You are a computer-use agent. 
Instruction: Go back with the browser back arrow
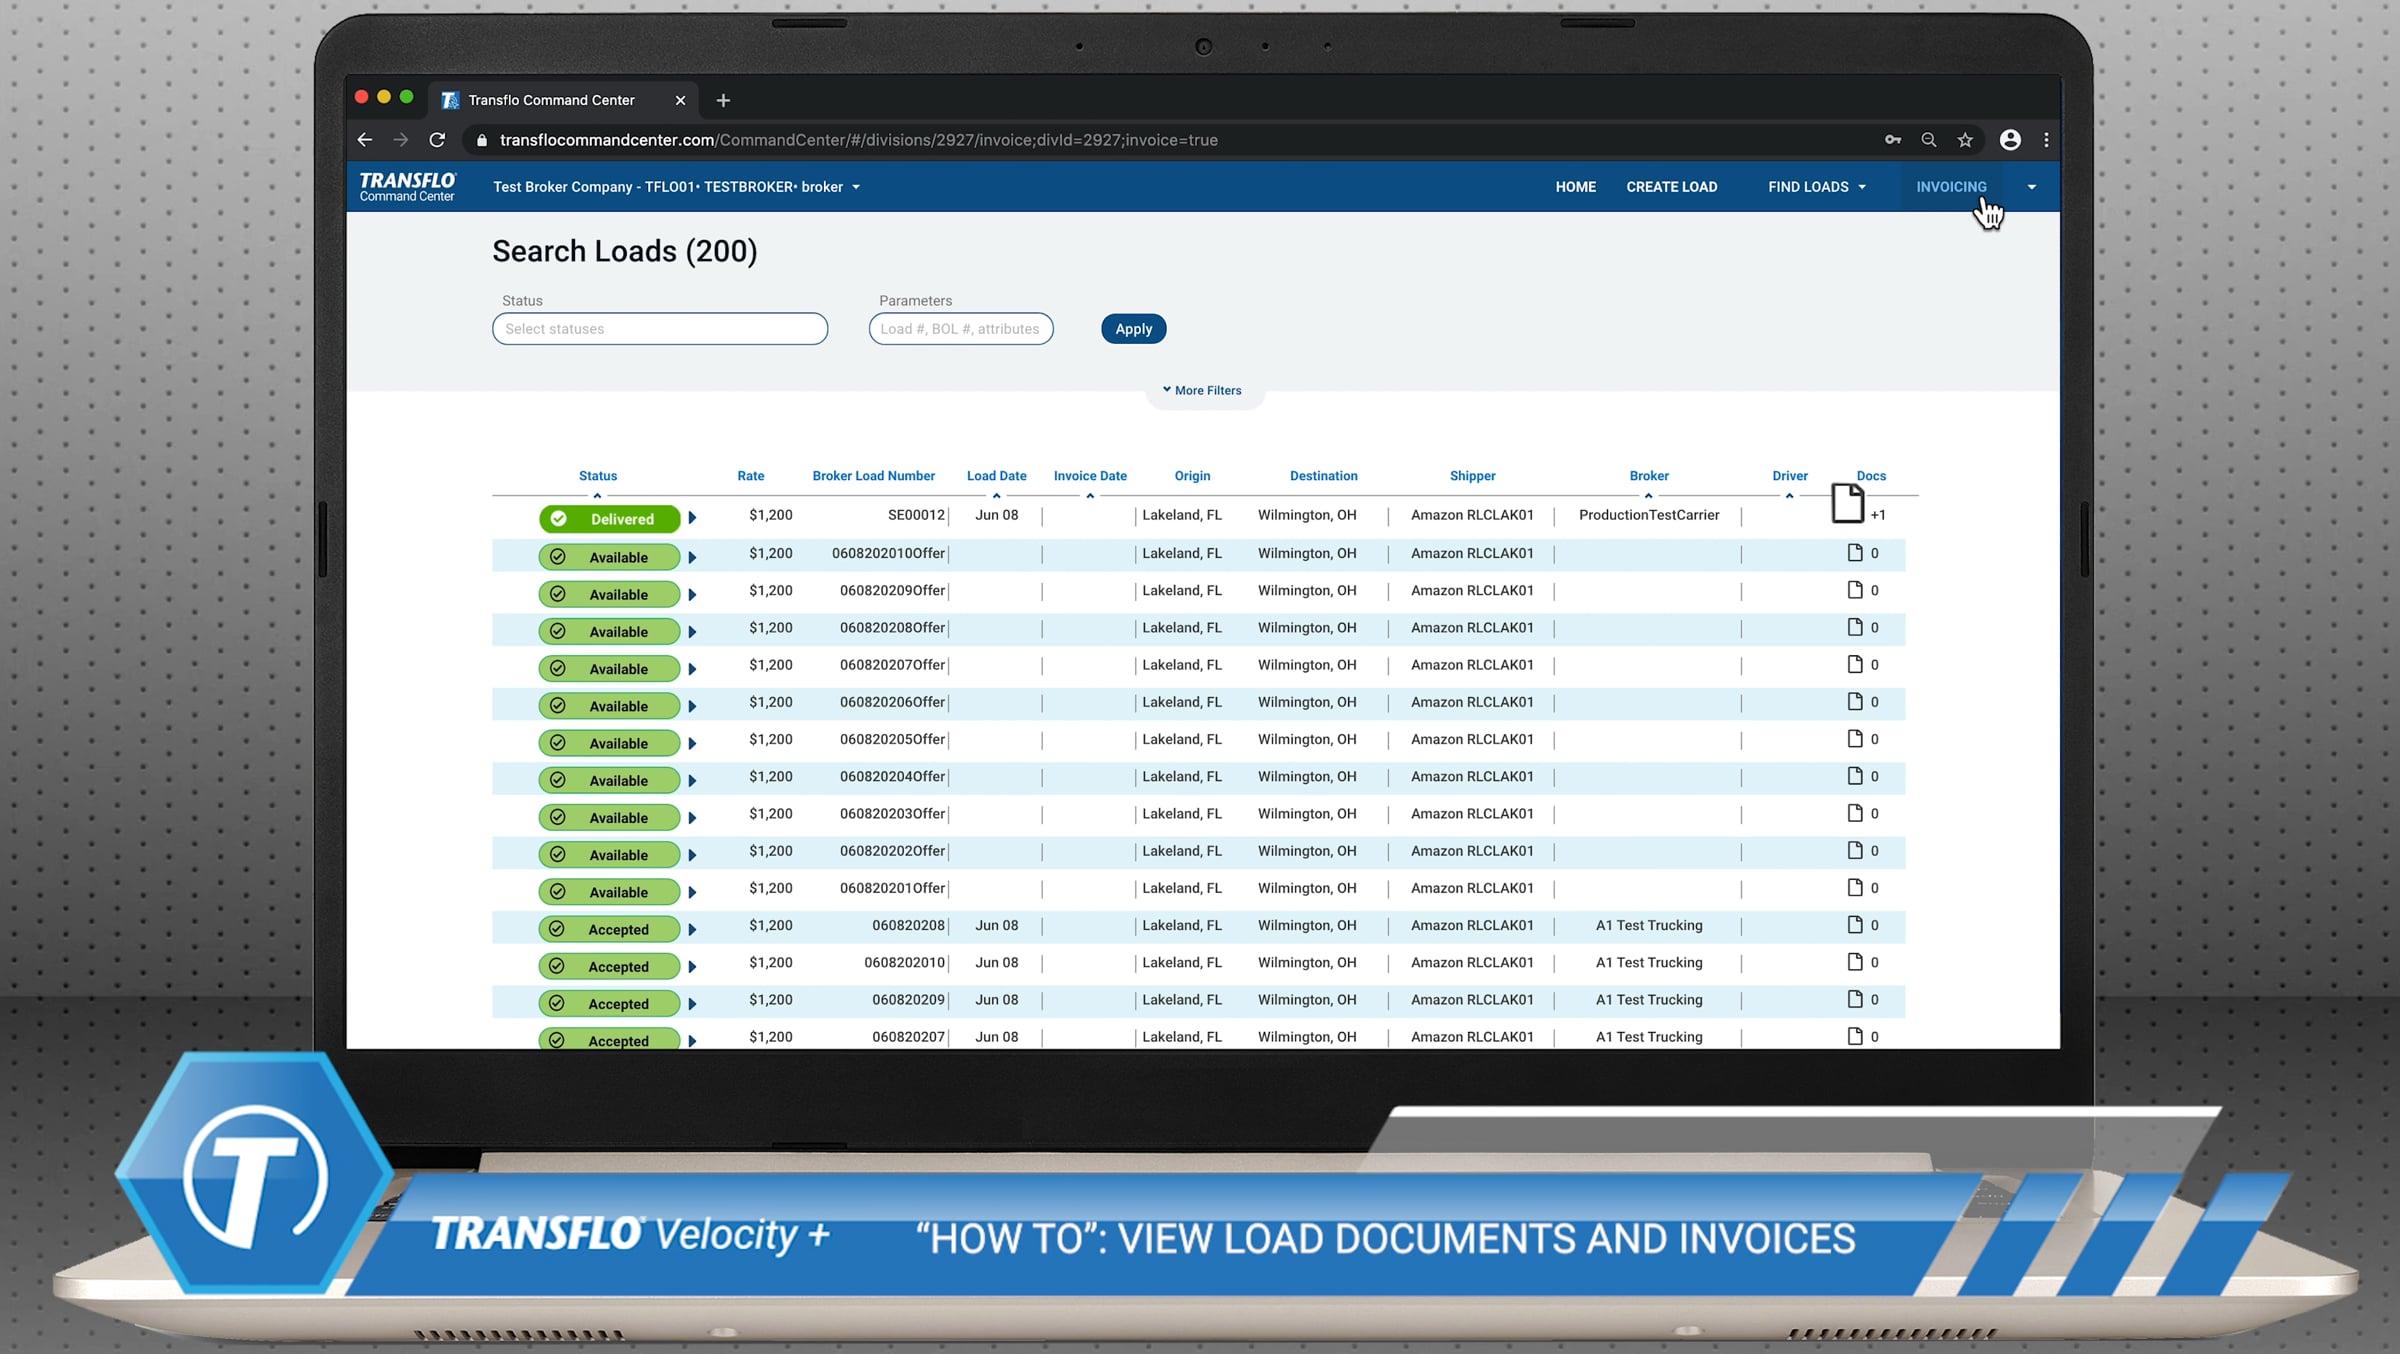tap(365, 140)
